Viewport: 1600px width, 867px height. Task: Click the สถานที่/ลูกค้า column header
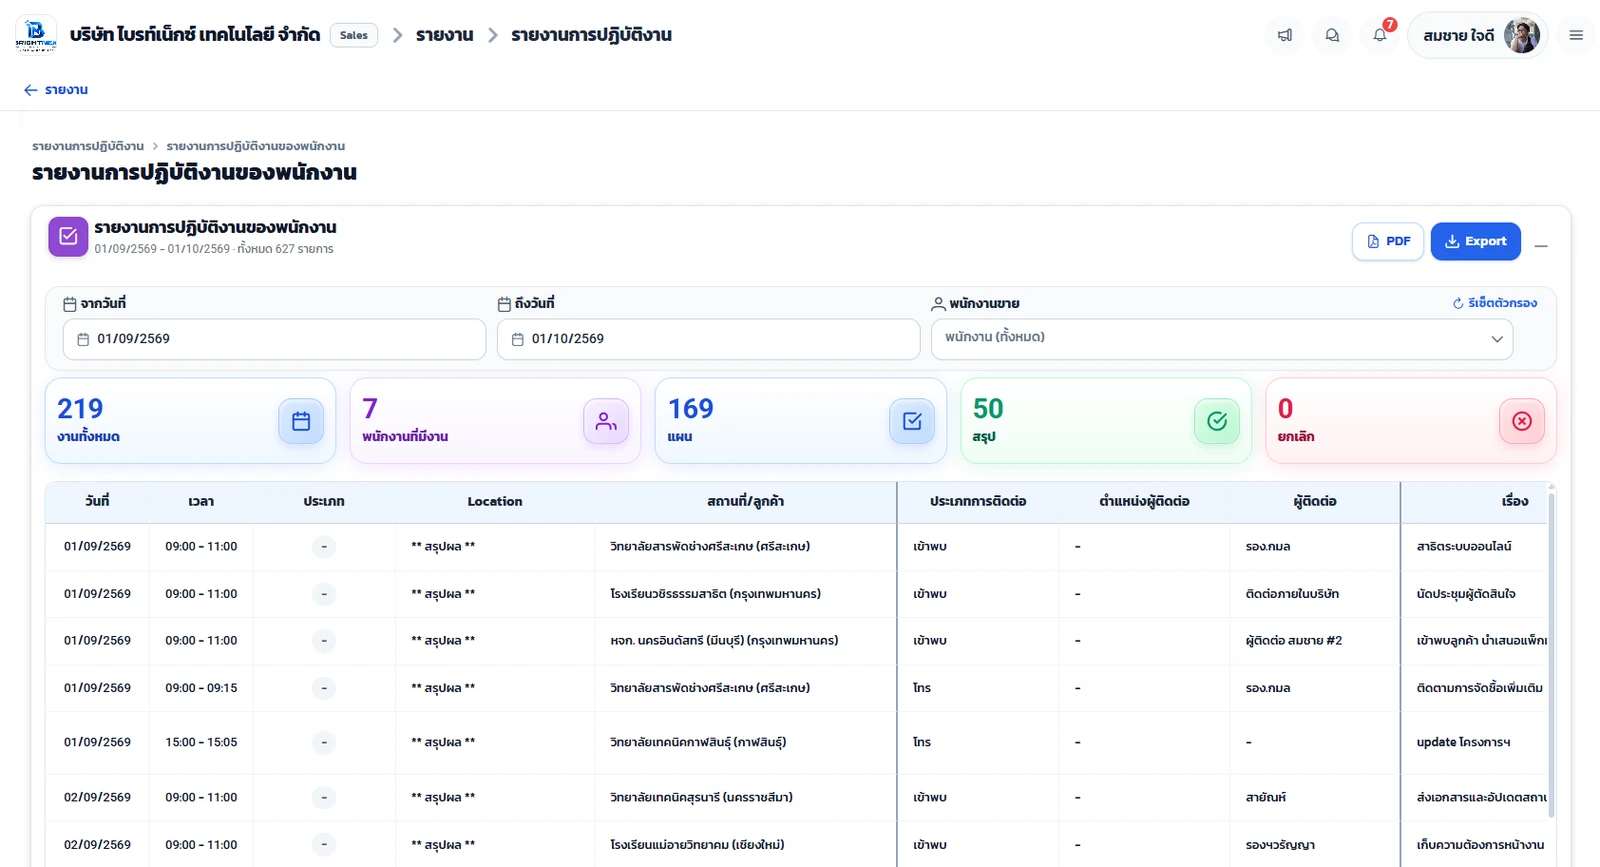pyautogui.click(x=745, y=501)
